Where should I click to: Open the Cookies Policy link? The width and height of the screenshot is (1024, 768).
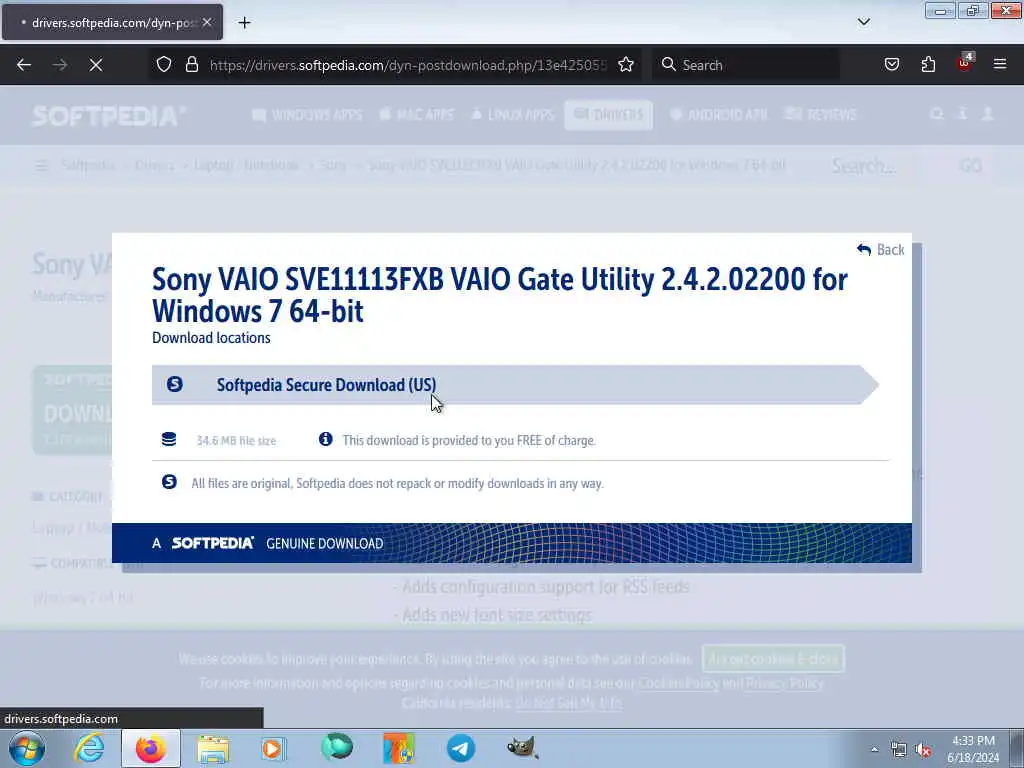(678, 683)
